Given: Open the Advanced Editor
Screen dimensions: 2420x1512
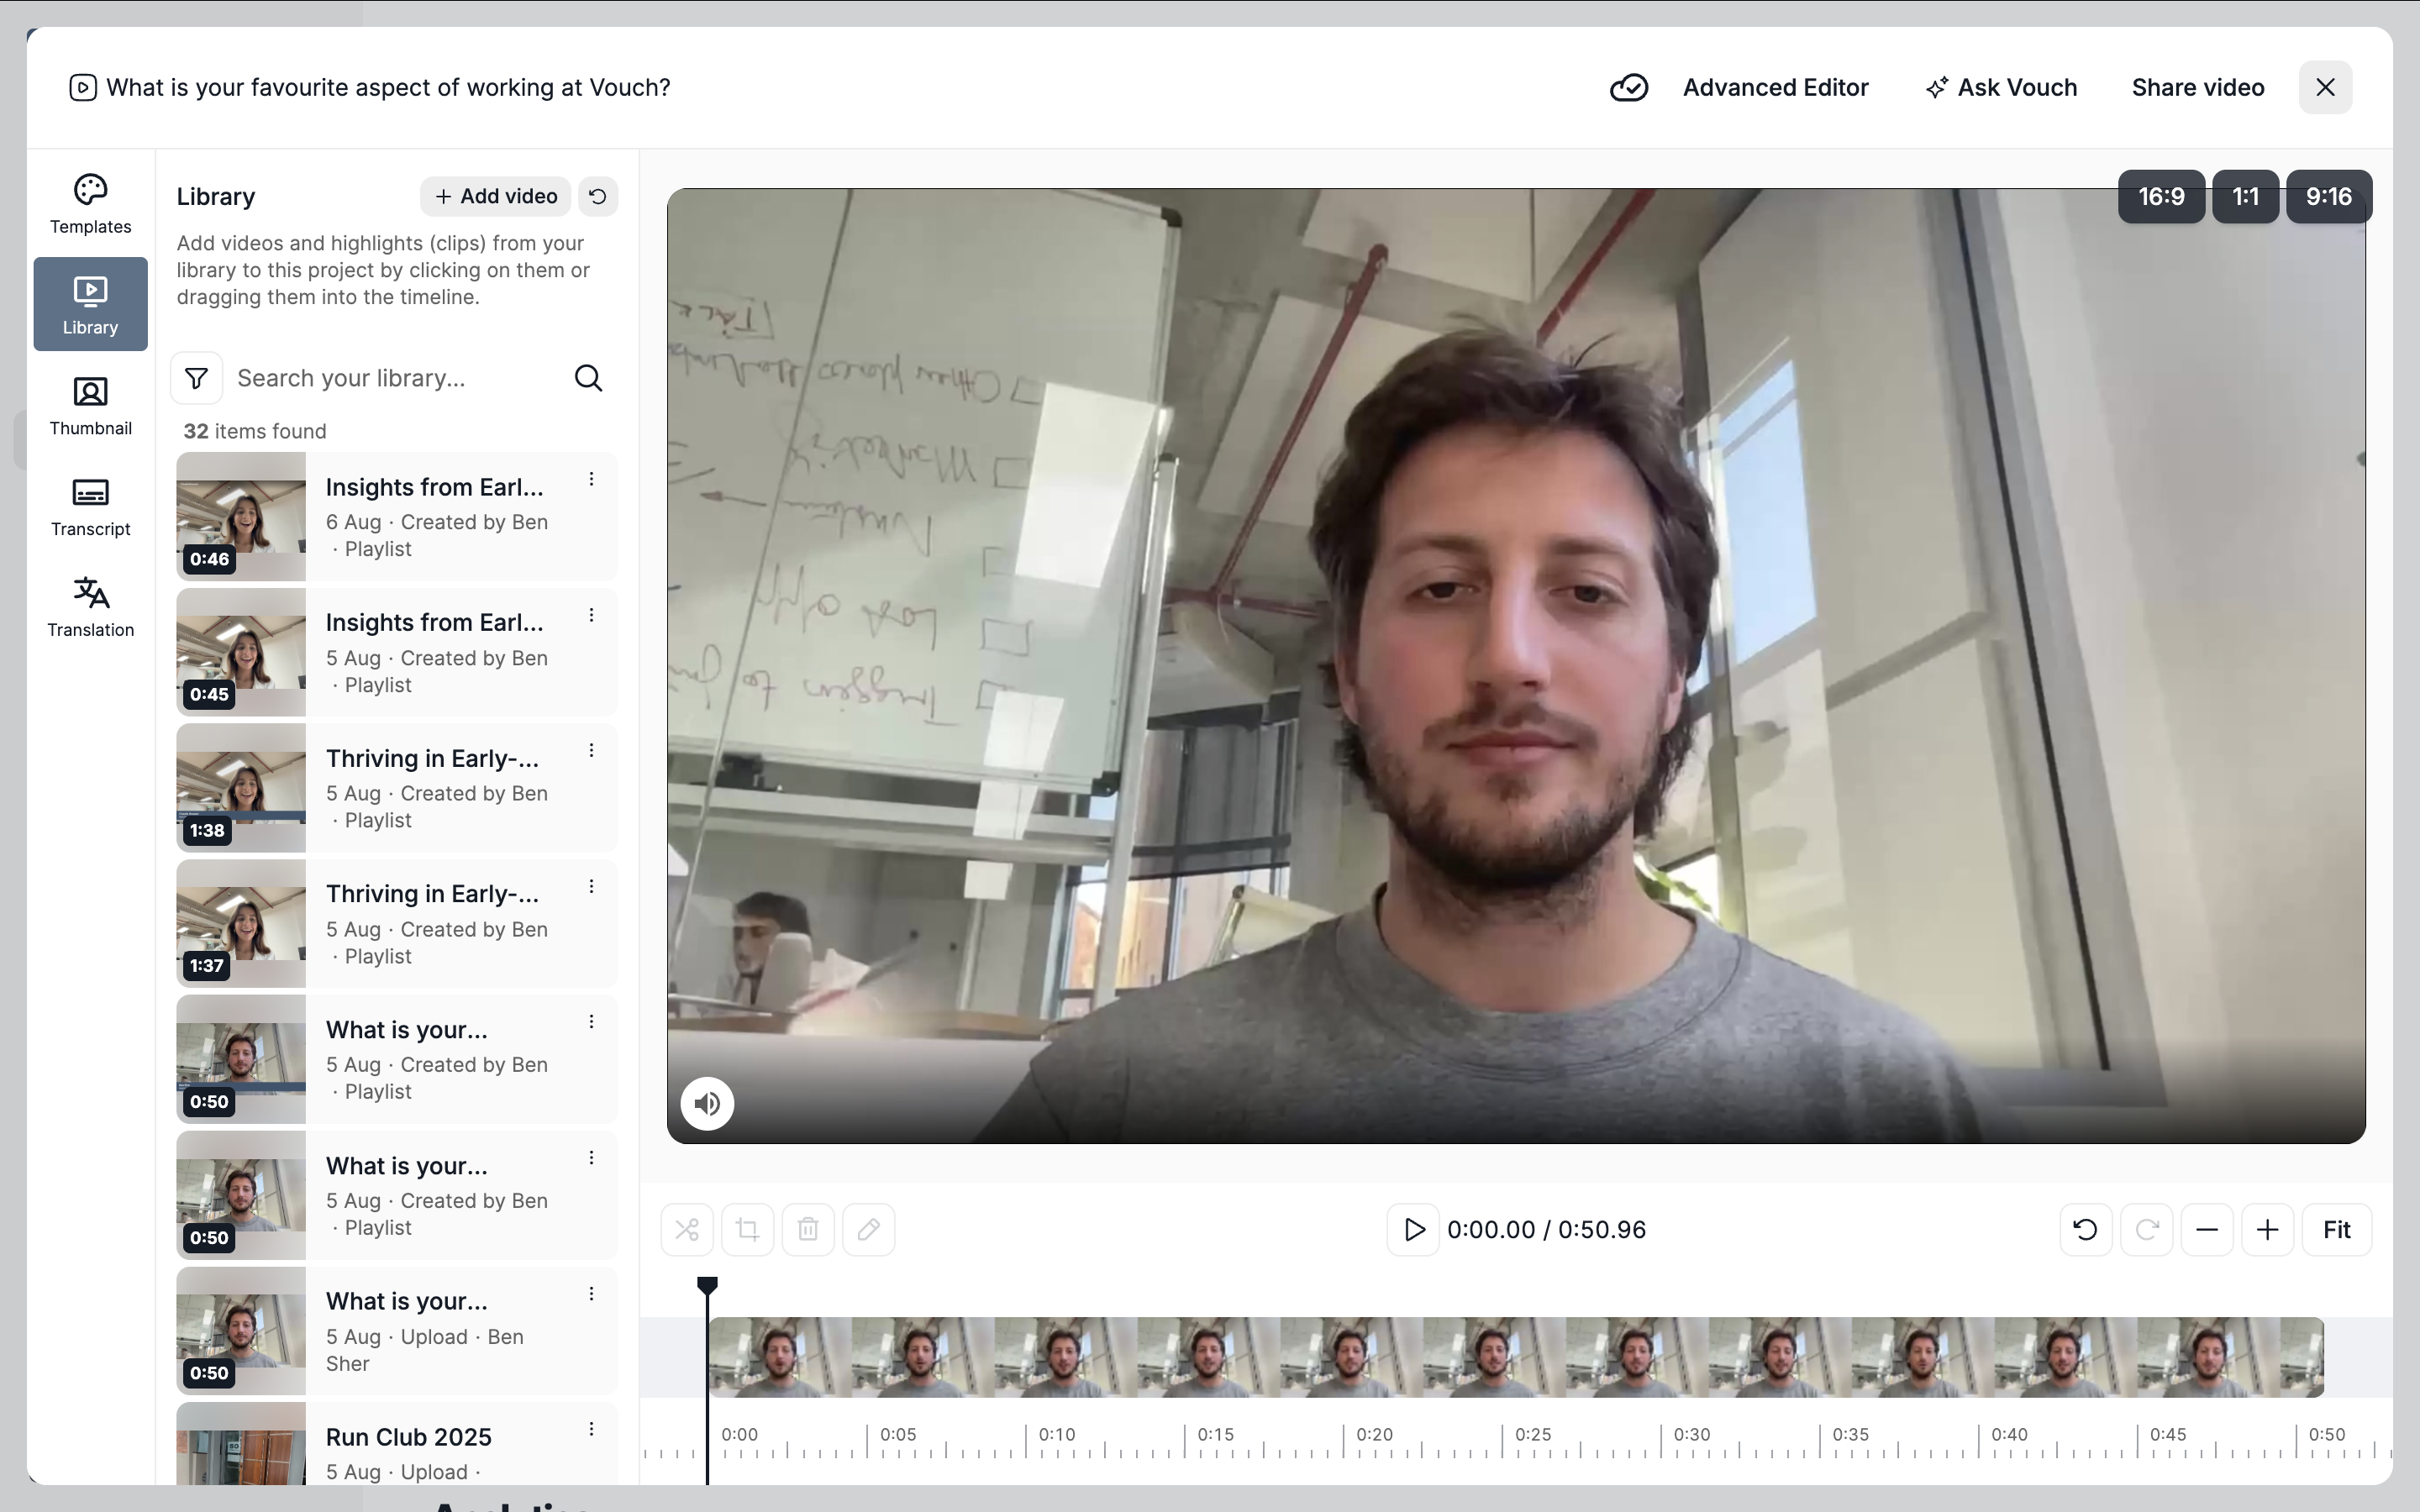Looking at the screenshot, I should pyautogui.click(x=1776, y=88).
